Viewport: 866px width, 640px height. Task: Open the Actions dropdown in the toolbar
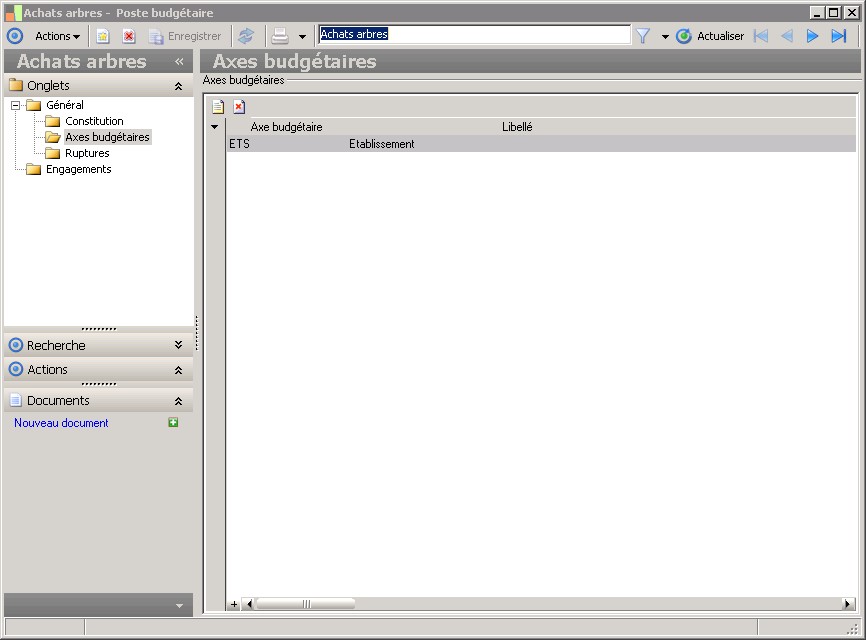[57, 36]
